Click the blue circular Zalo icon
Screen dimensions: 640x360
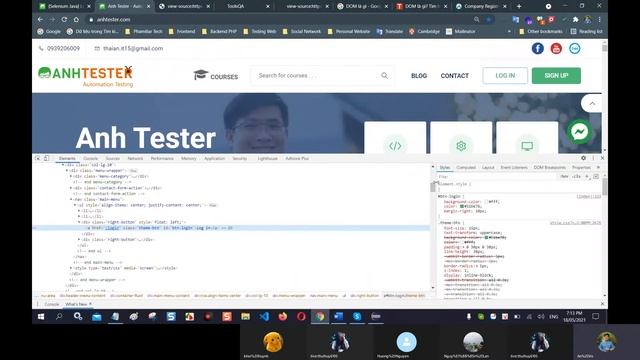pyautogui.click(x=575, y=49)
